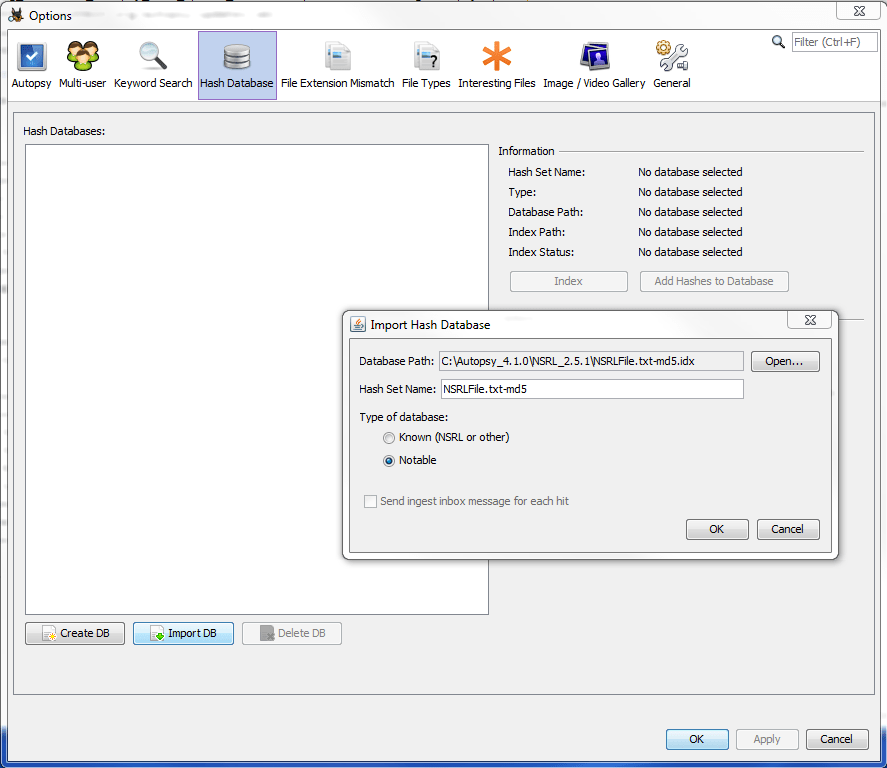Click inside the Filter search box
Viewport: 887px width, 768px height.
[x=834, y=42]
